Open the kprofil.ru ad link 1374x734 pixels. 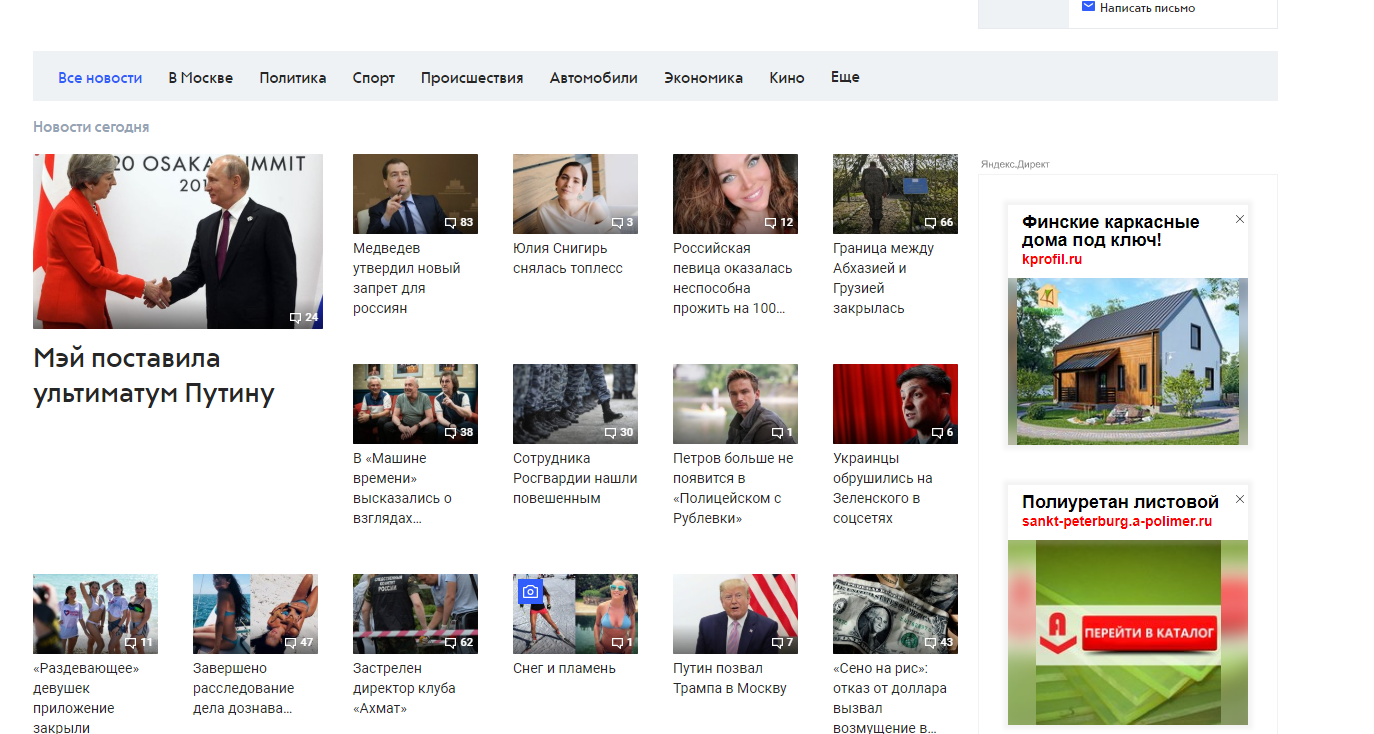(x=1052, y=259)
